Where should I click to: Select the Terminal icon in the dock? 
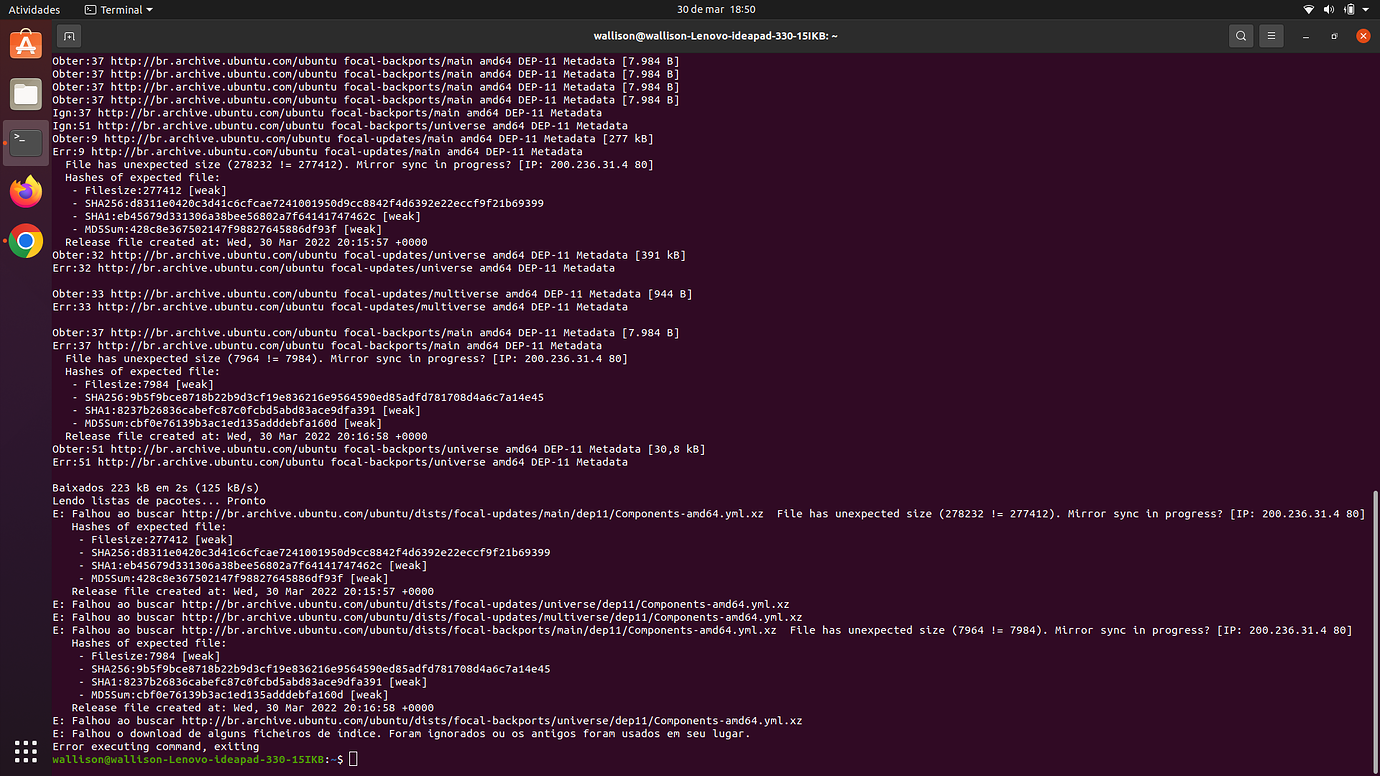coord(26,143)
